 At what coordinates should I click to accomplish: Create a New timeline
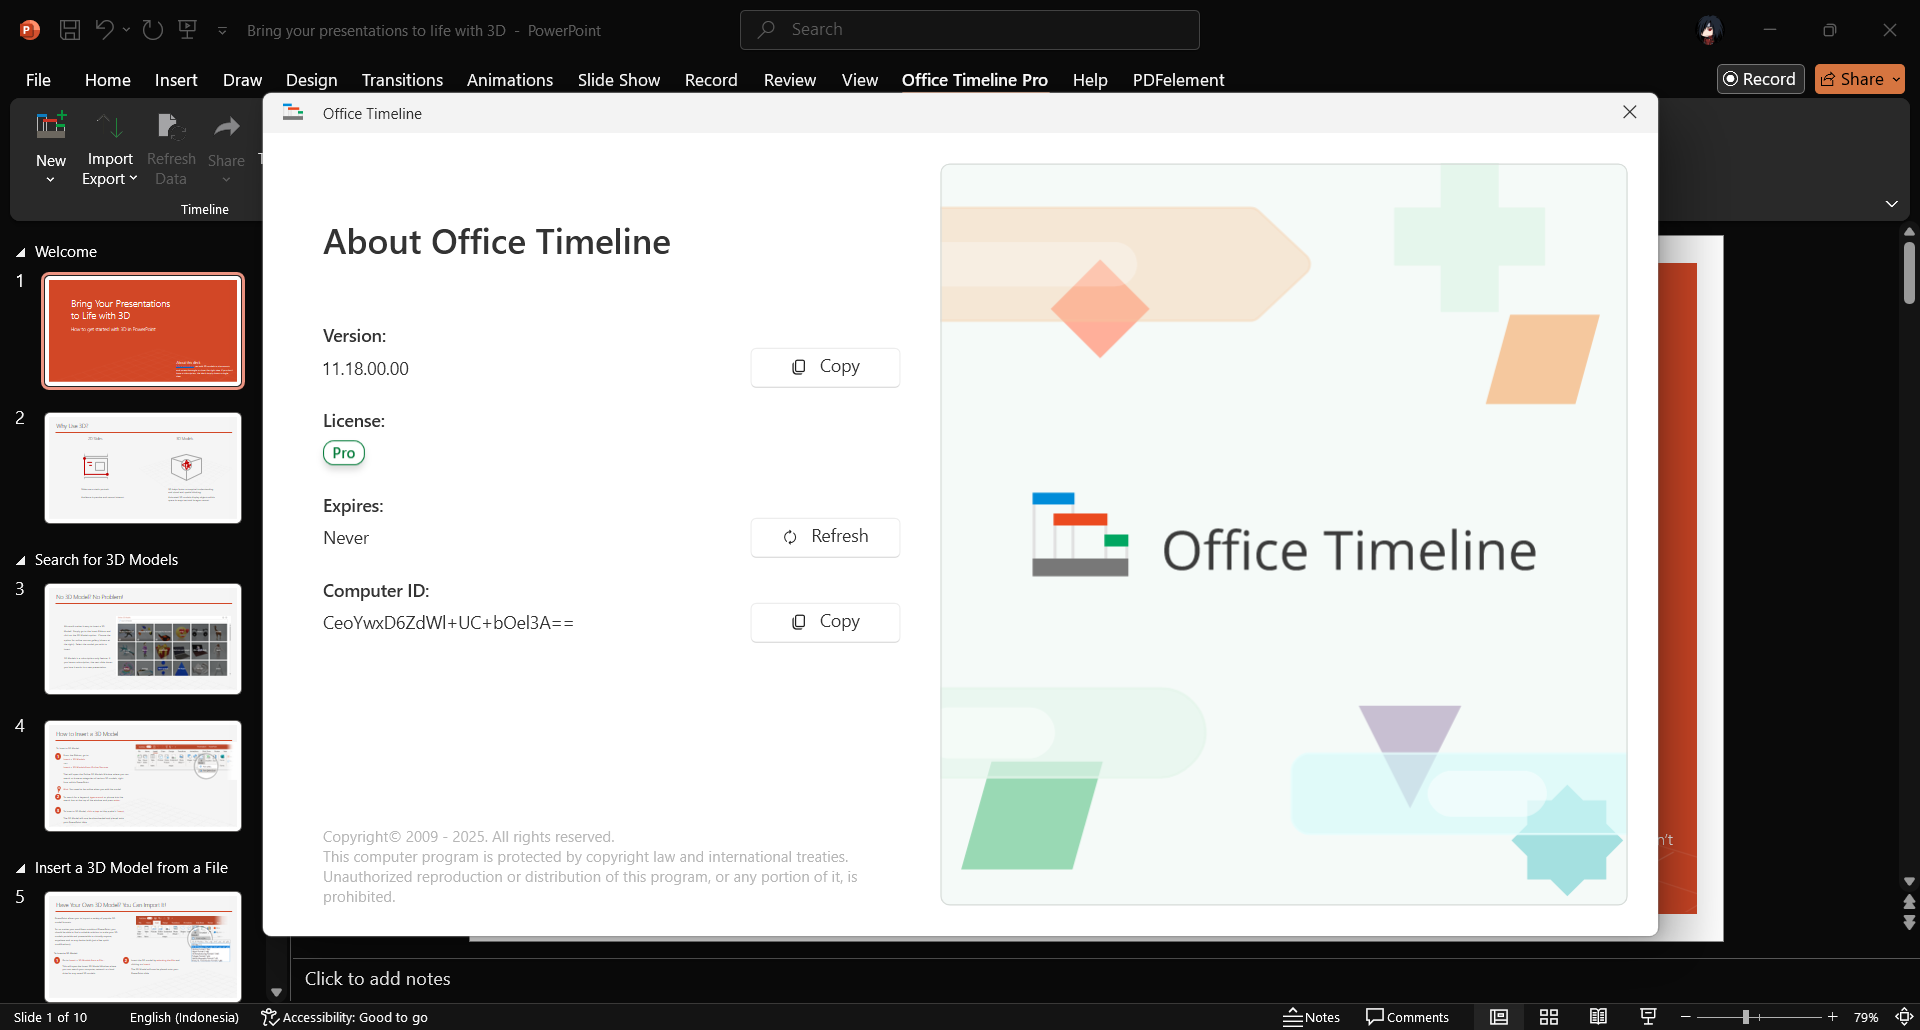[x=51, y=148]
